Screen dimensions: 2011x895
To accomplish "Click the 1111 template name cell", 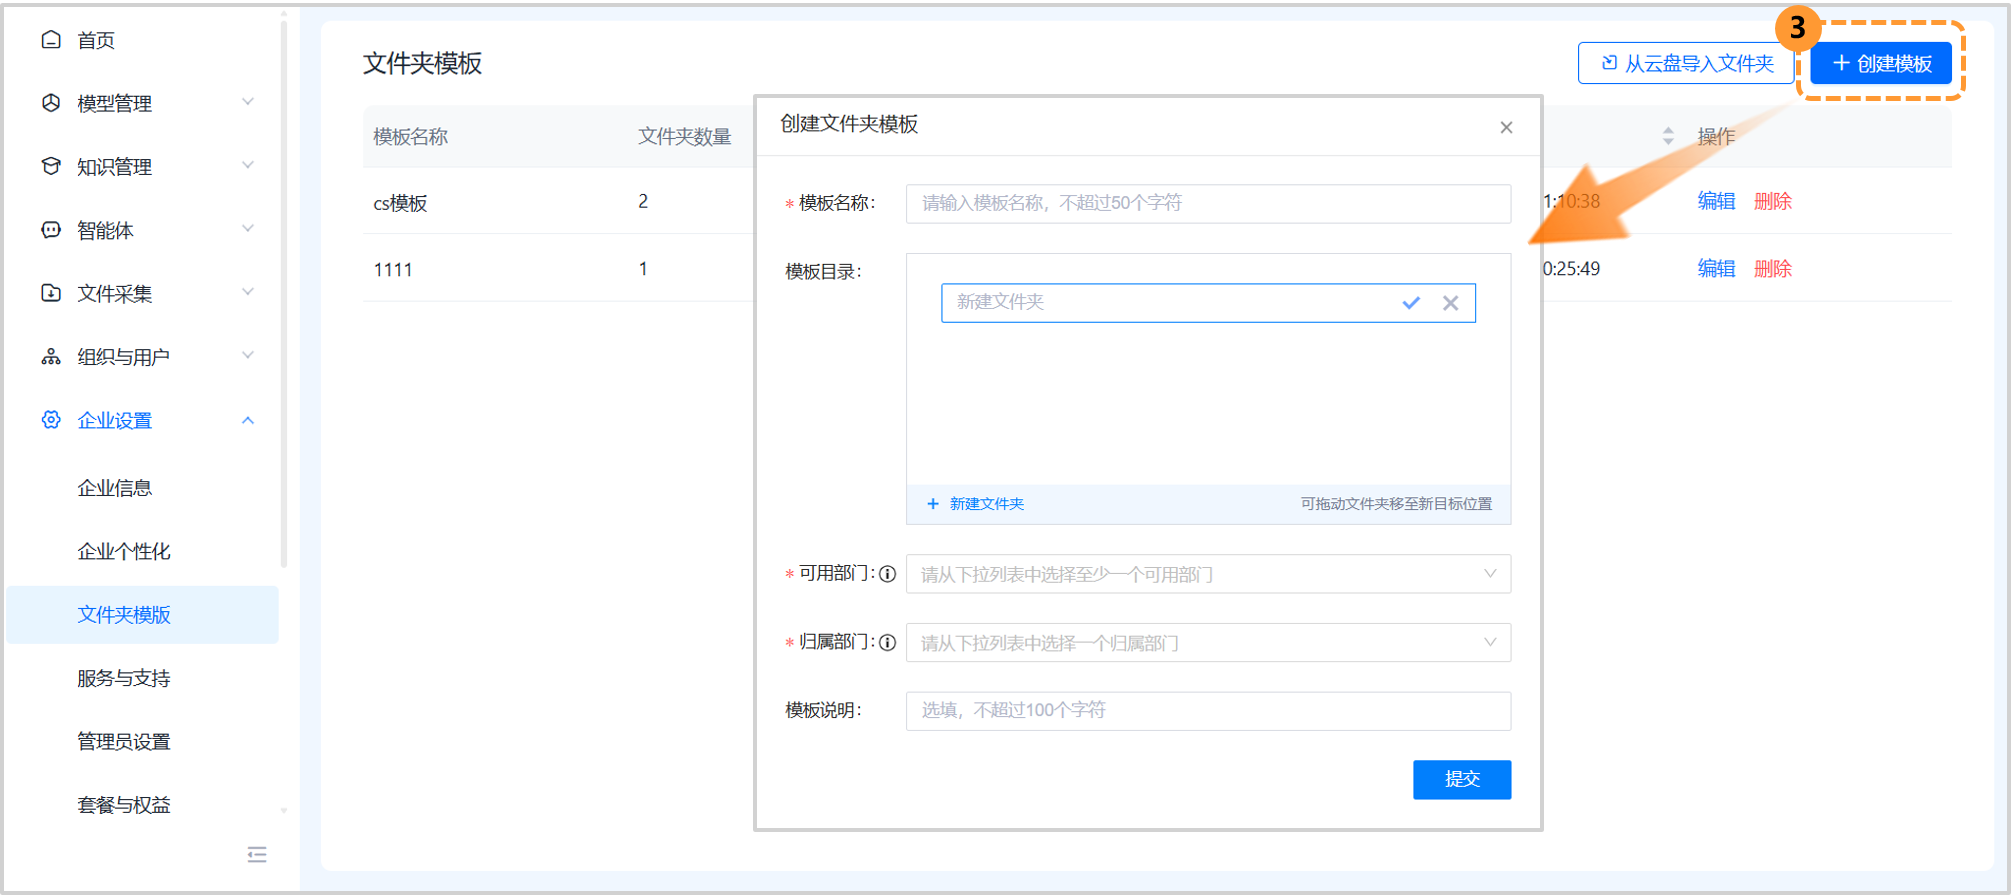I will click(x=393, y=269).
